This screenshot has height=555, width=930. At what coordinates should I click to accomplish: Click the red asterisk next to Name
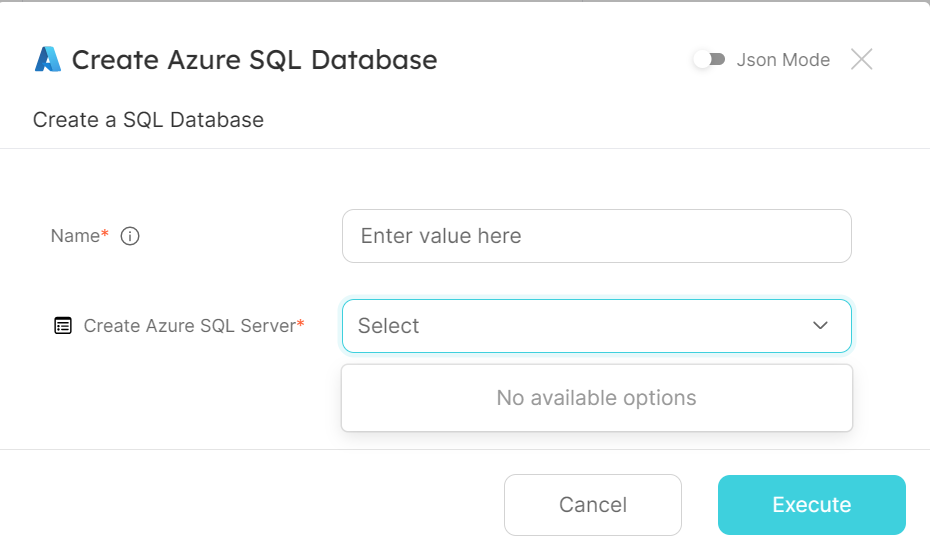click(x=106, y=234)
